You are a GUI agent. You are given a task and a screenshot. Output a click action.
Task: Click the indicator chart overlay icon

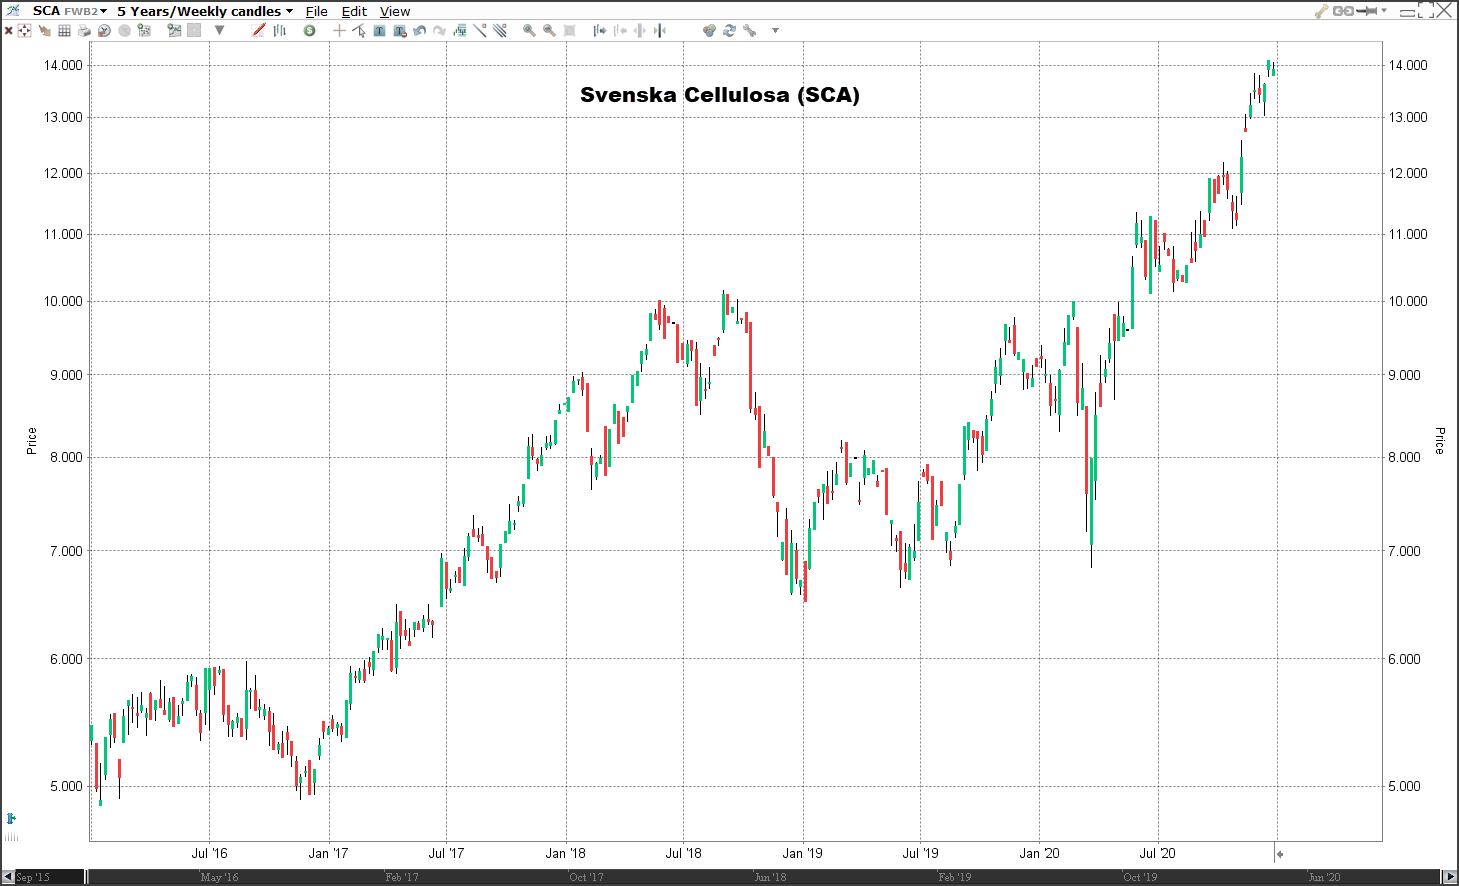tap(460, 31)
